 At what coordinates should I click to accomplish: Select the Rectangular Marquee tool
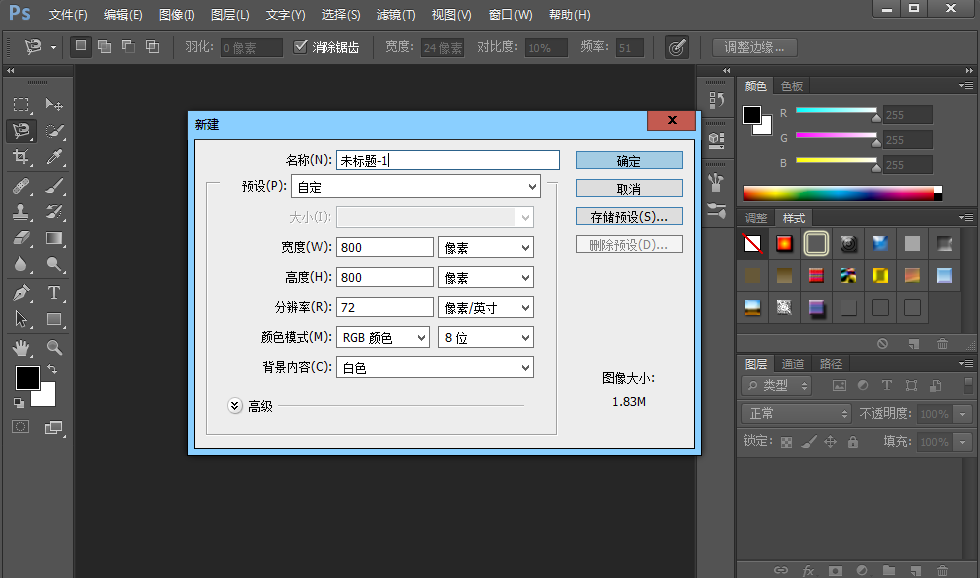coord(21,104)
